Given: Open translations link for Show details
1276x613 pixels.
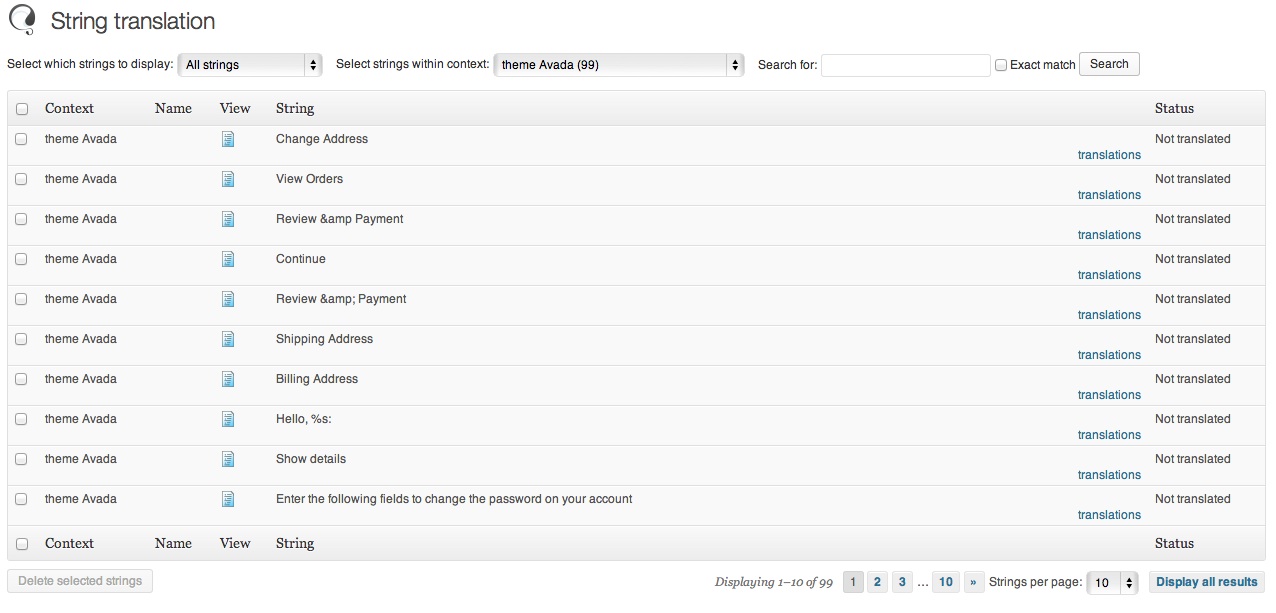Looking at the screenshot, I should [1109, 475].
